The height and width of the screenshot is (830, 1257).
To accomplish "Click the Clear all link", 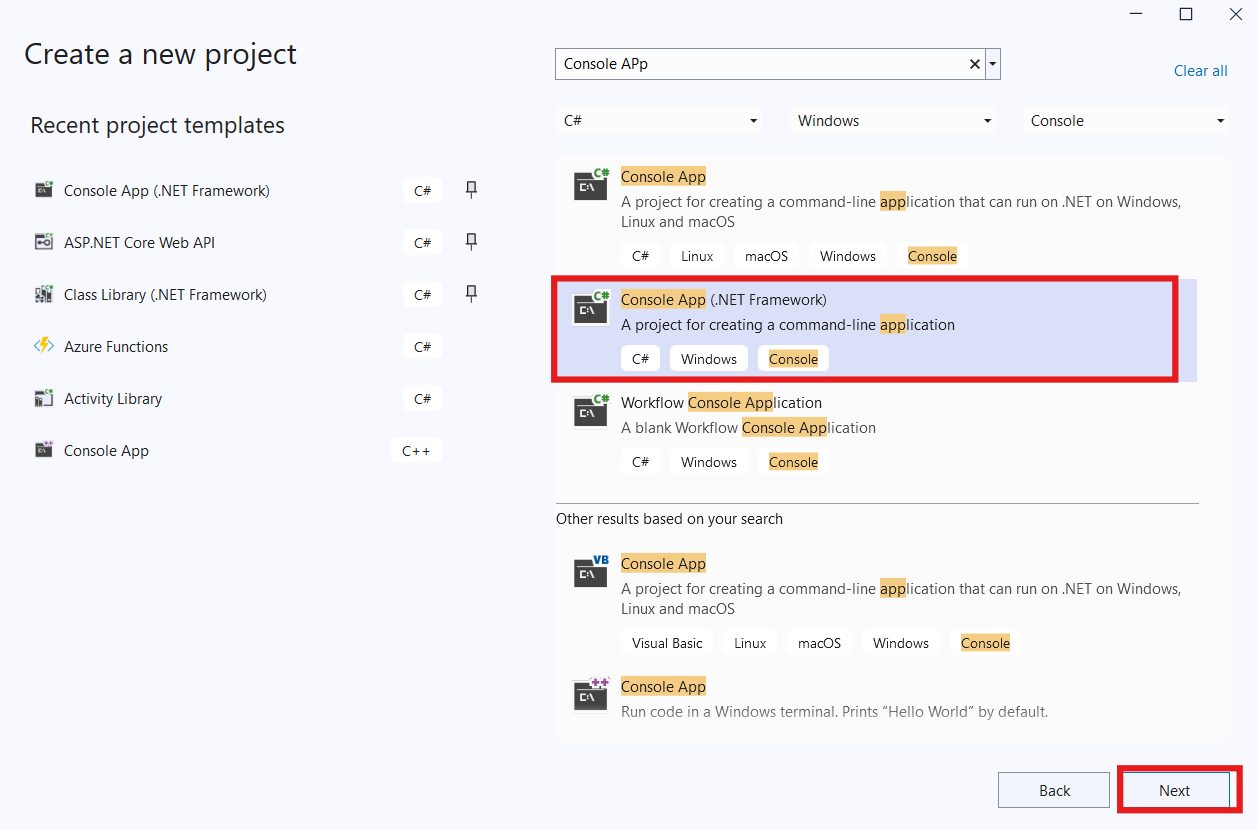I will pos(1200,71).
